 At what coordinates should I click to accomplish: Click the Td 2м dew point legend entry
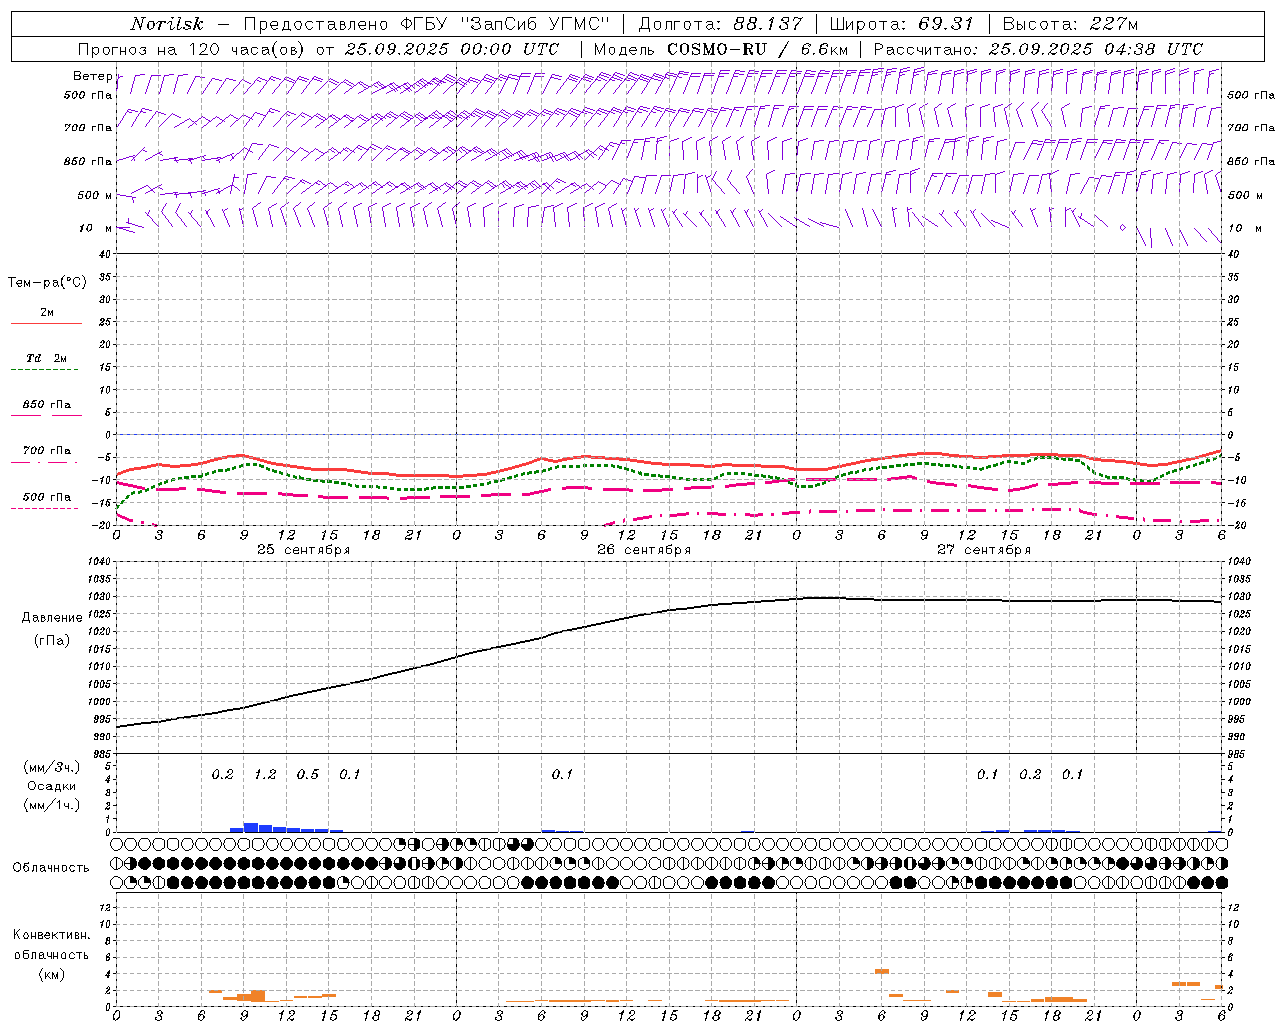(x=47, y=358)
